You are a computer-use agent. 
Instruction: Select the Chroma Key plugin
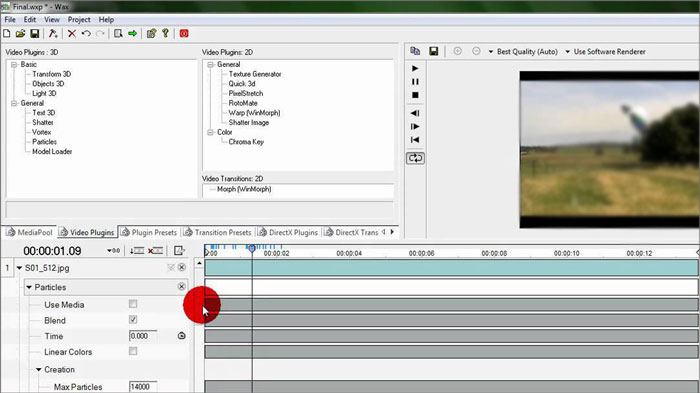point(246,142)
